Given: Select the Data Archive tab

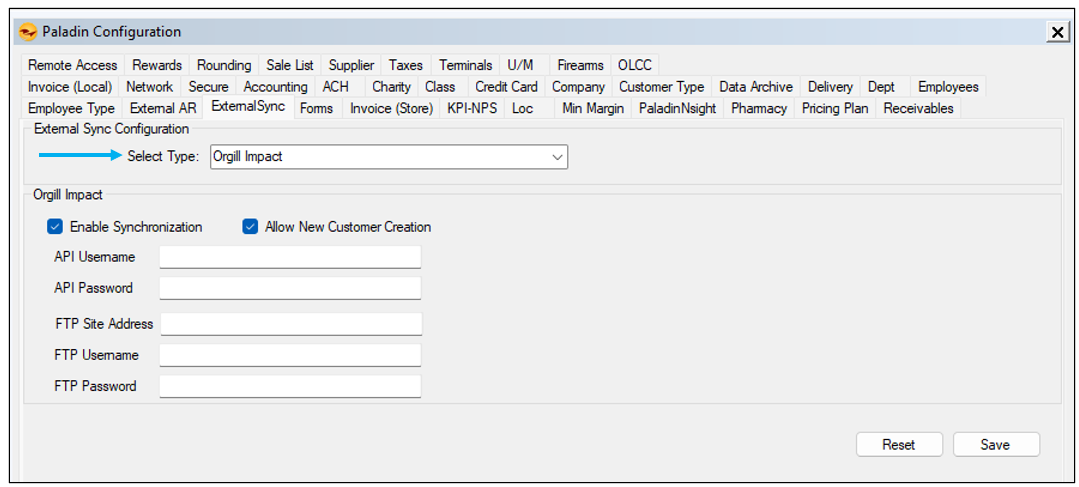Looking at the screenshot, I should 756,87.
